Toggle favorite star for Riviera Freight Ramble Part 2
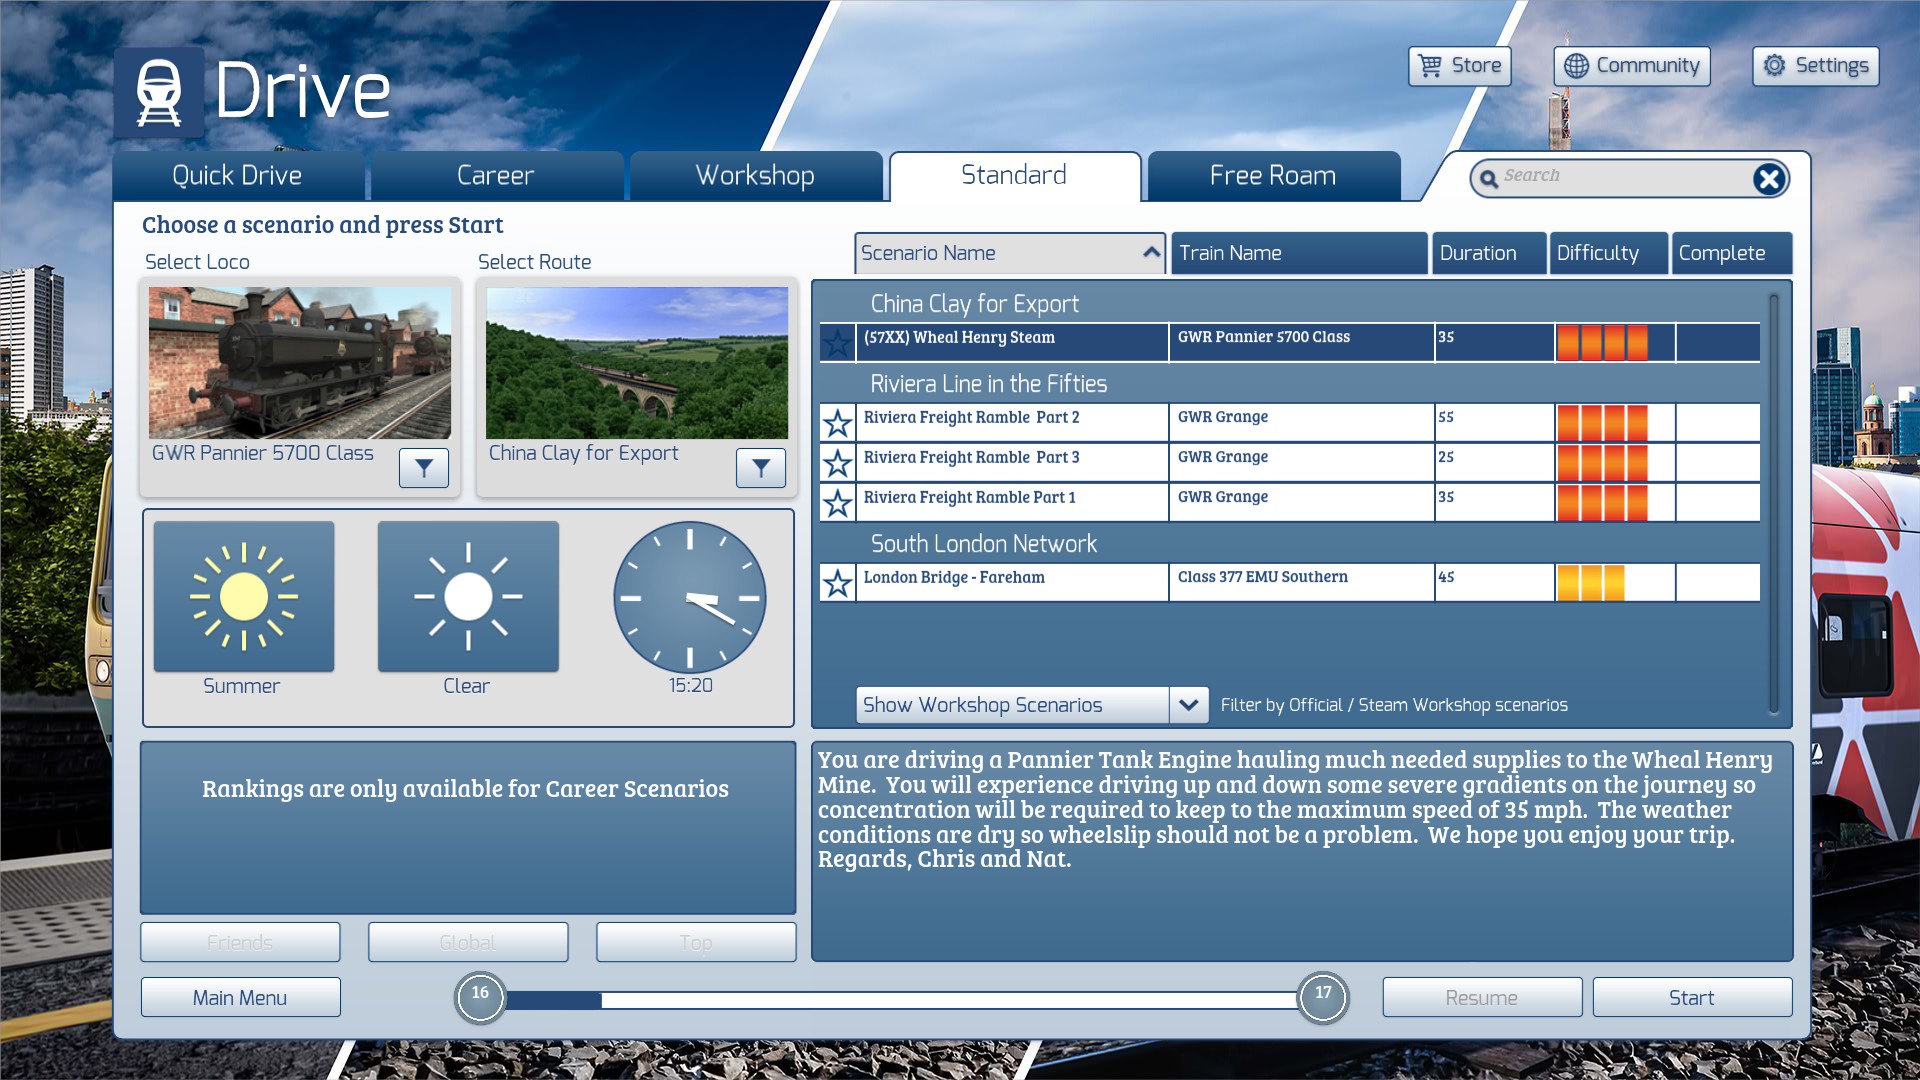This screenshot has height=1080, width=1920. 838,423
